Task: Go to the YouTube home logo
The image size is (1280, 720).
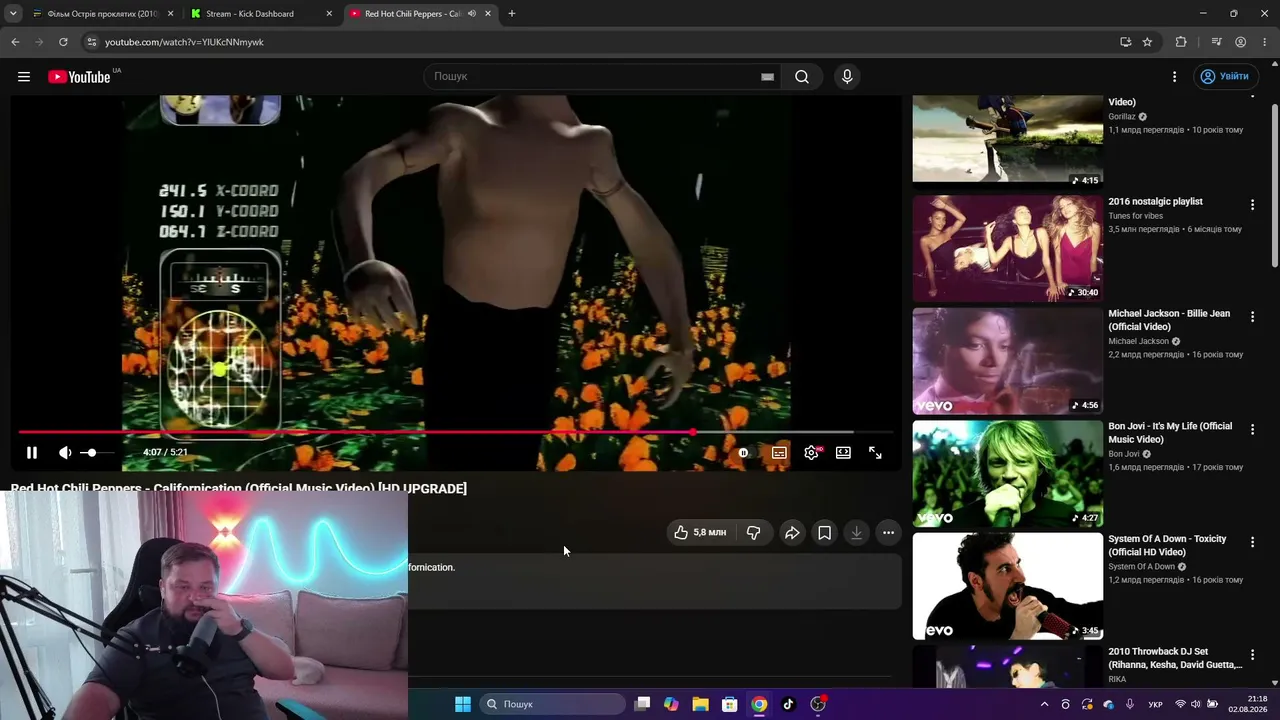Action: tap(80, 77)
